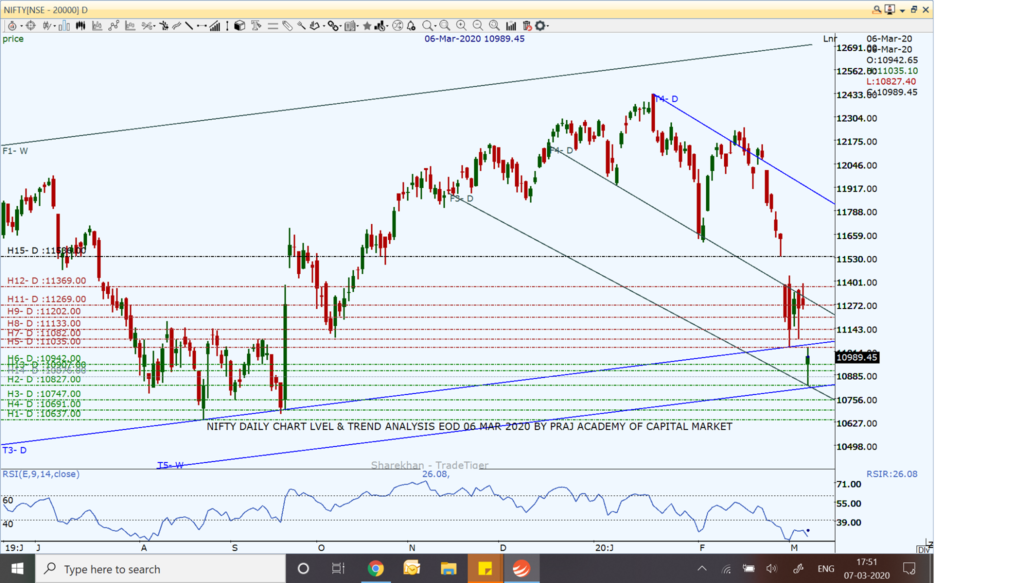Viewport: 1024px width, 583px height.
Task: Click the zoom out minus magnifier
Action: click(477, 26)
